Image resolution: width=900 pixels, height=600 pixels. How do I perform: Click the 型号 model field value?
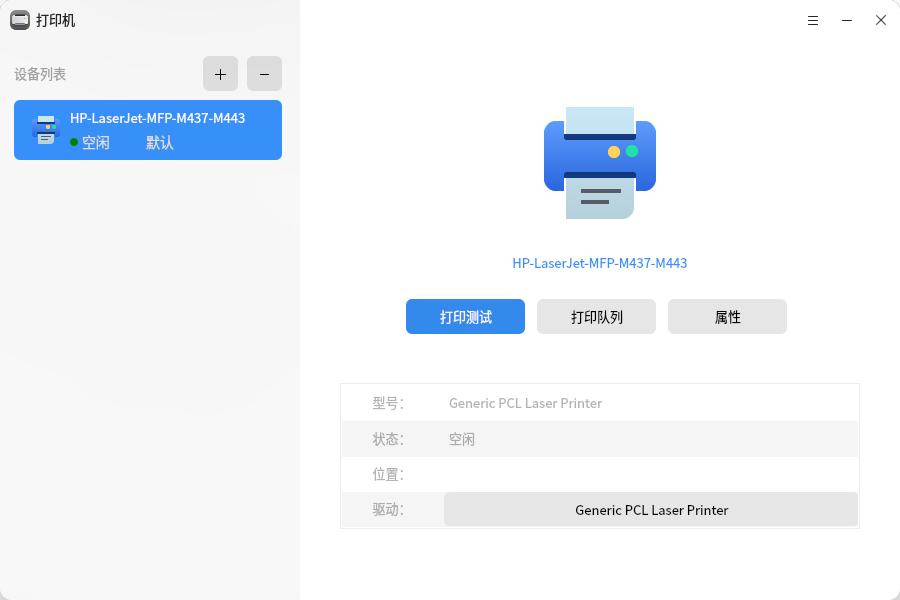click(x=525, y=403)
